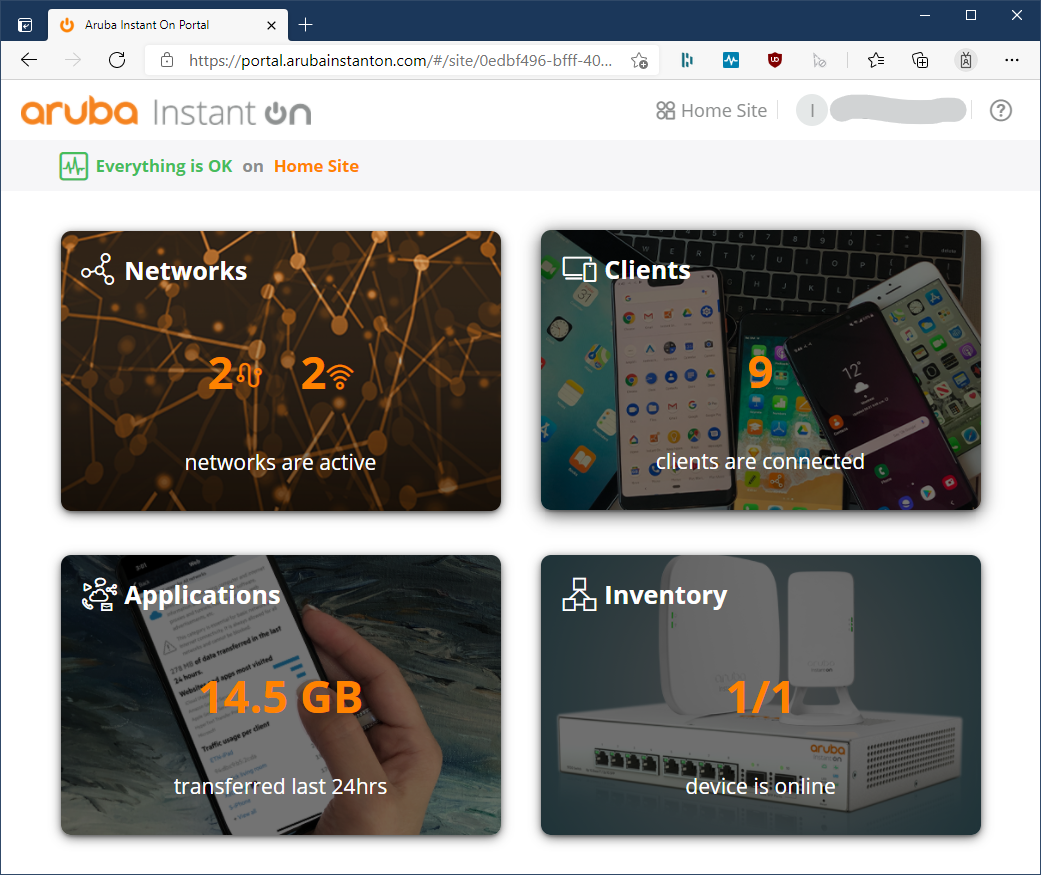Click the 'clients are connected' caption
This screenshot has height=875, width=1041.
760,461
